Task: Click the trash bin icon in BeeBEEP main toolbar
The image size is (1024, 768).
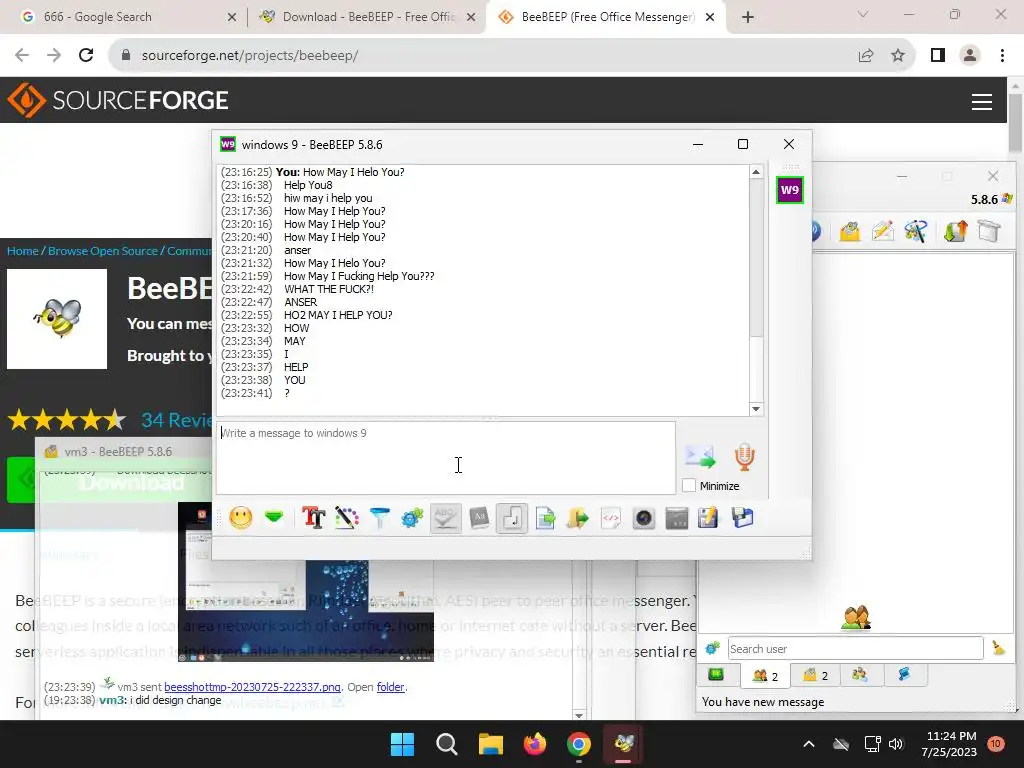Action: tap(989, 231)
